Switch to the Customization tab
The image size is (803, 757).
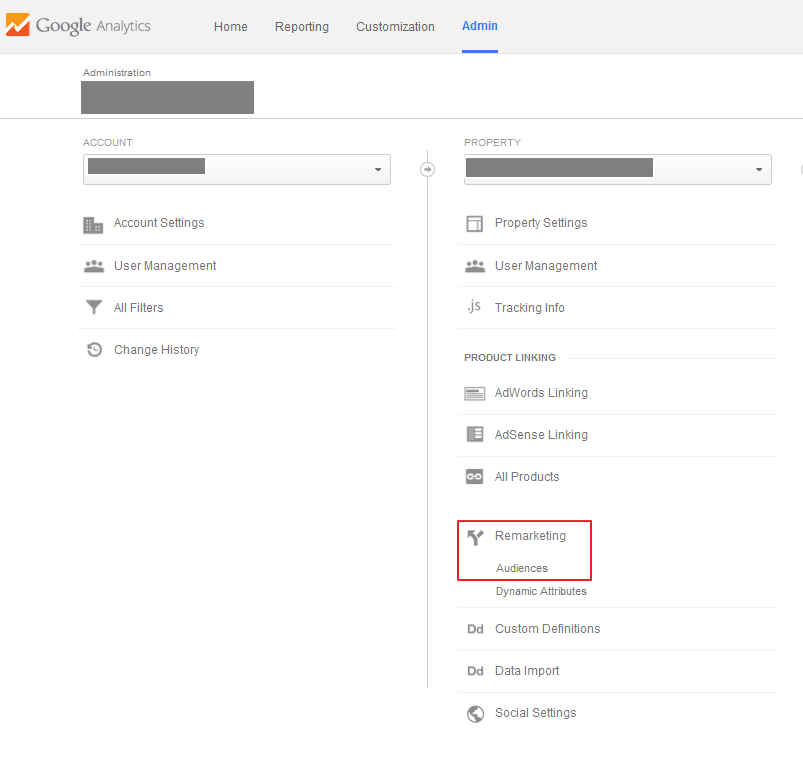[395, 27]
